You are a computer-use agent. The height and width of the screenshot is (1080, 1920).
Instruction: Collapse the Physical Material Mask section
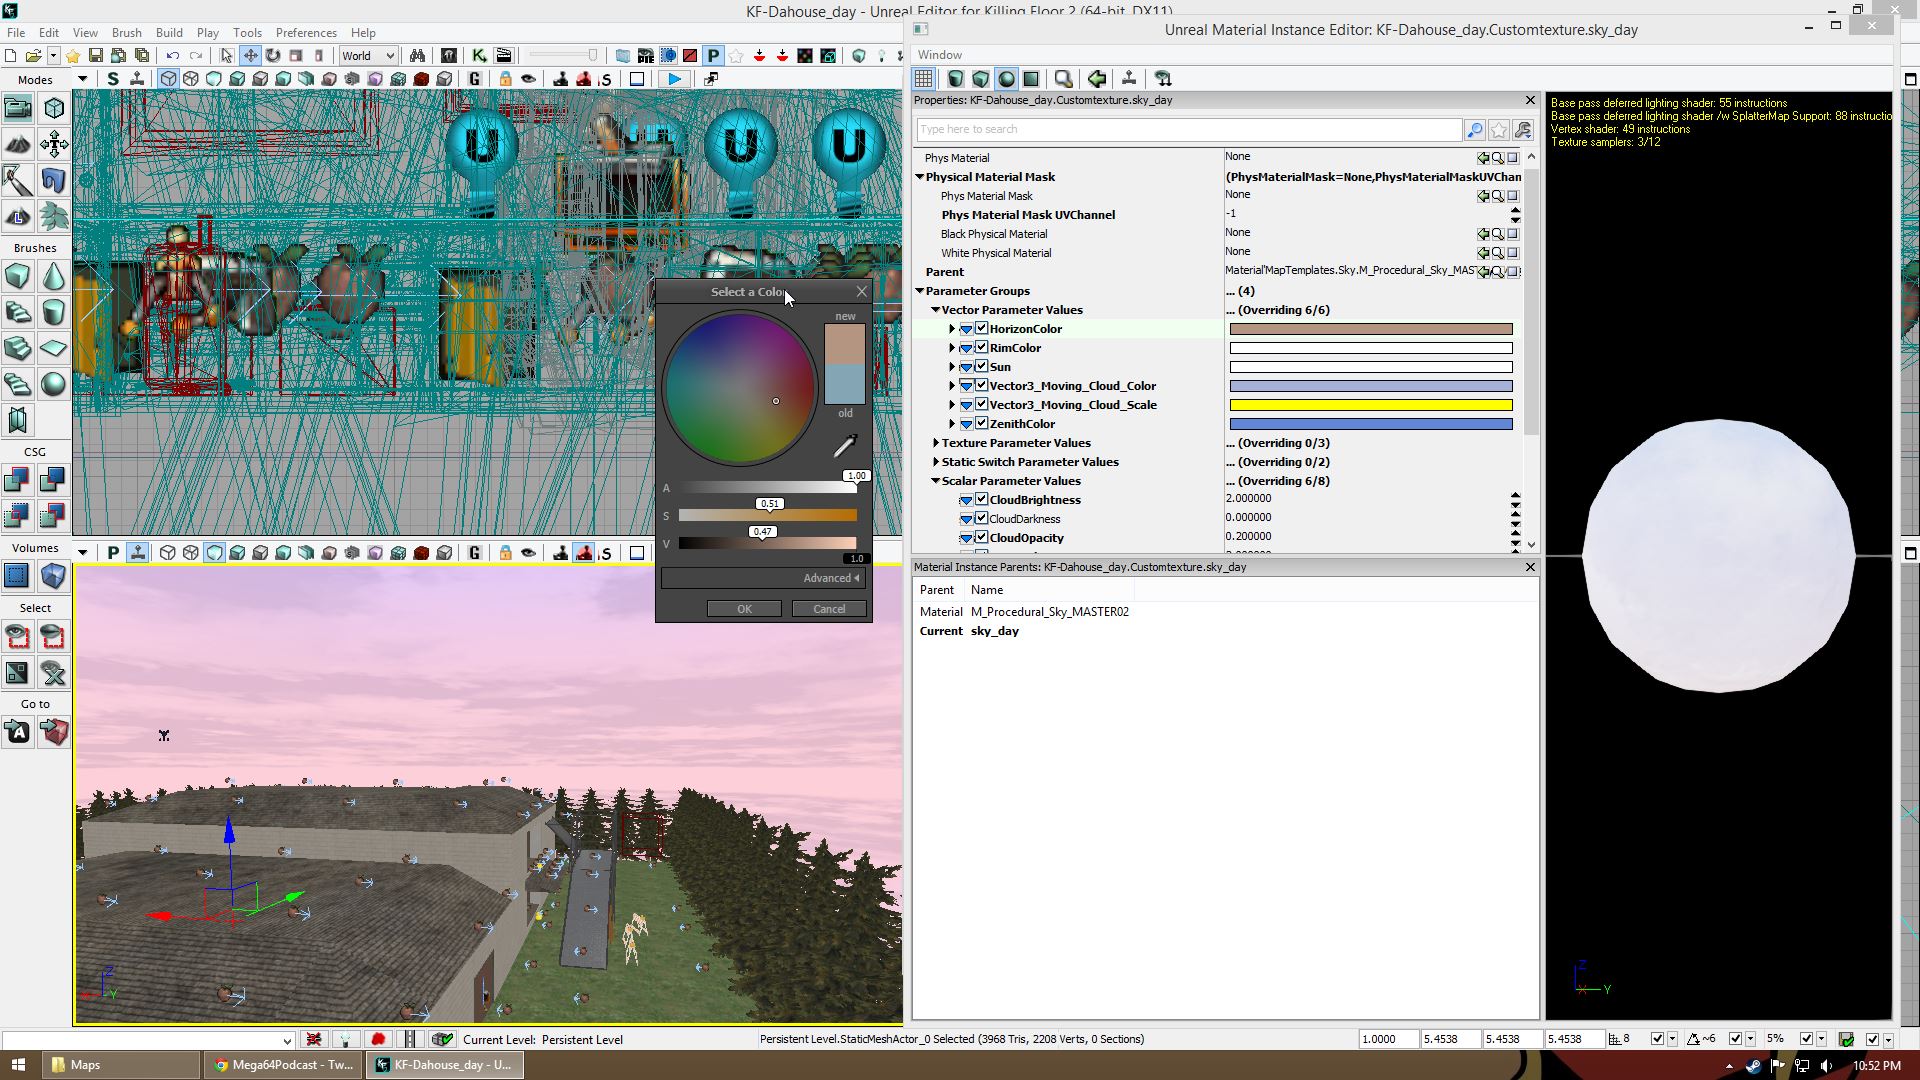(x=920, y=177)
